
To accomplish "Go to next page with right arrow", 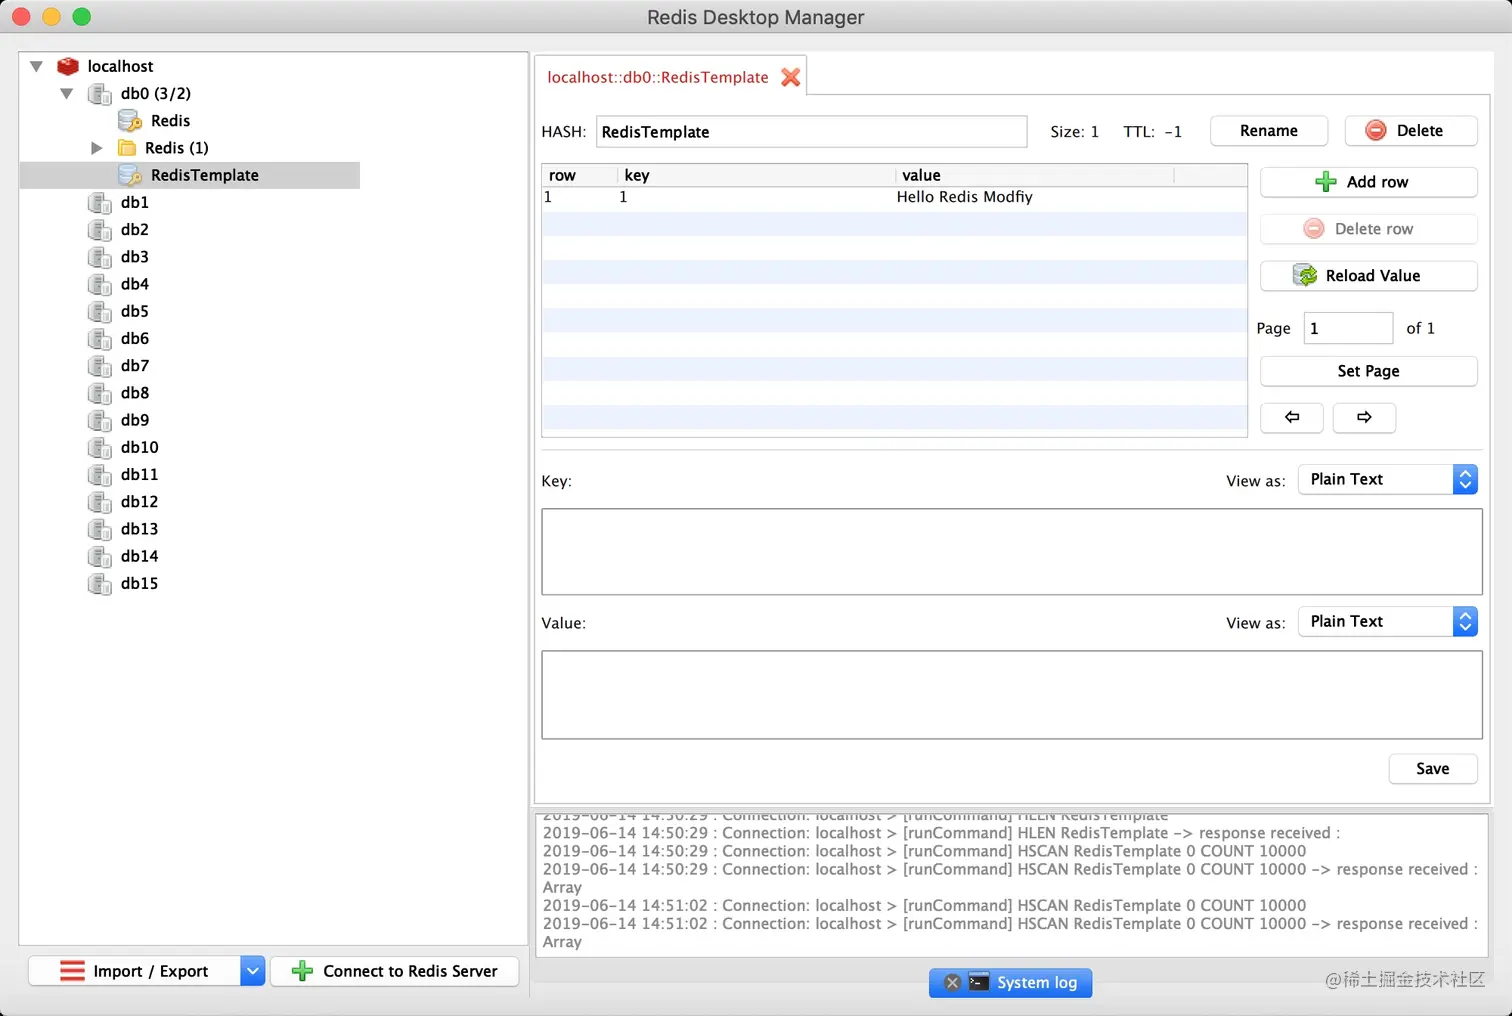I will click(1364, 417).
